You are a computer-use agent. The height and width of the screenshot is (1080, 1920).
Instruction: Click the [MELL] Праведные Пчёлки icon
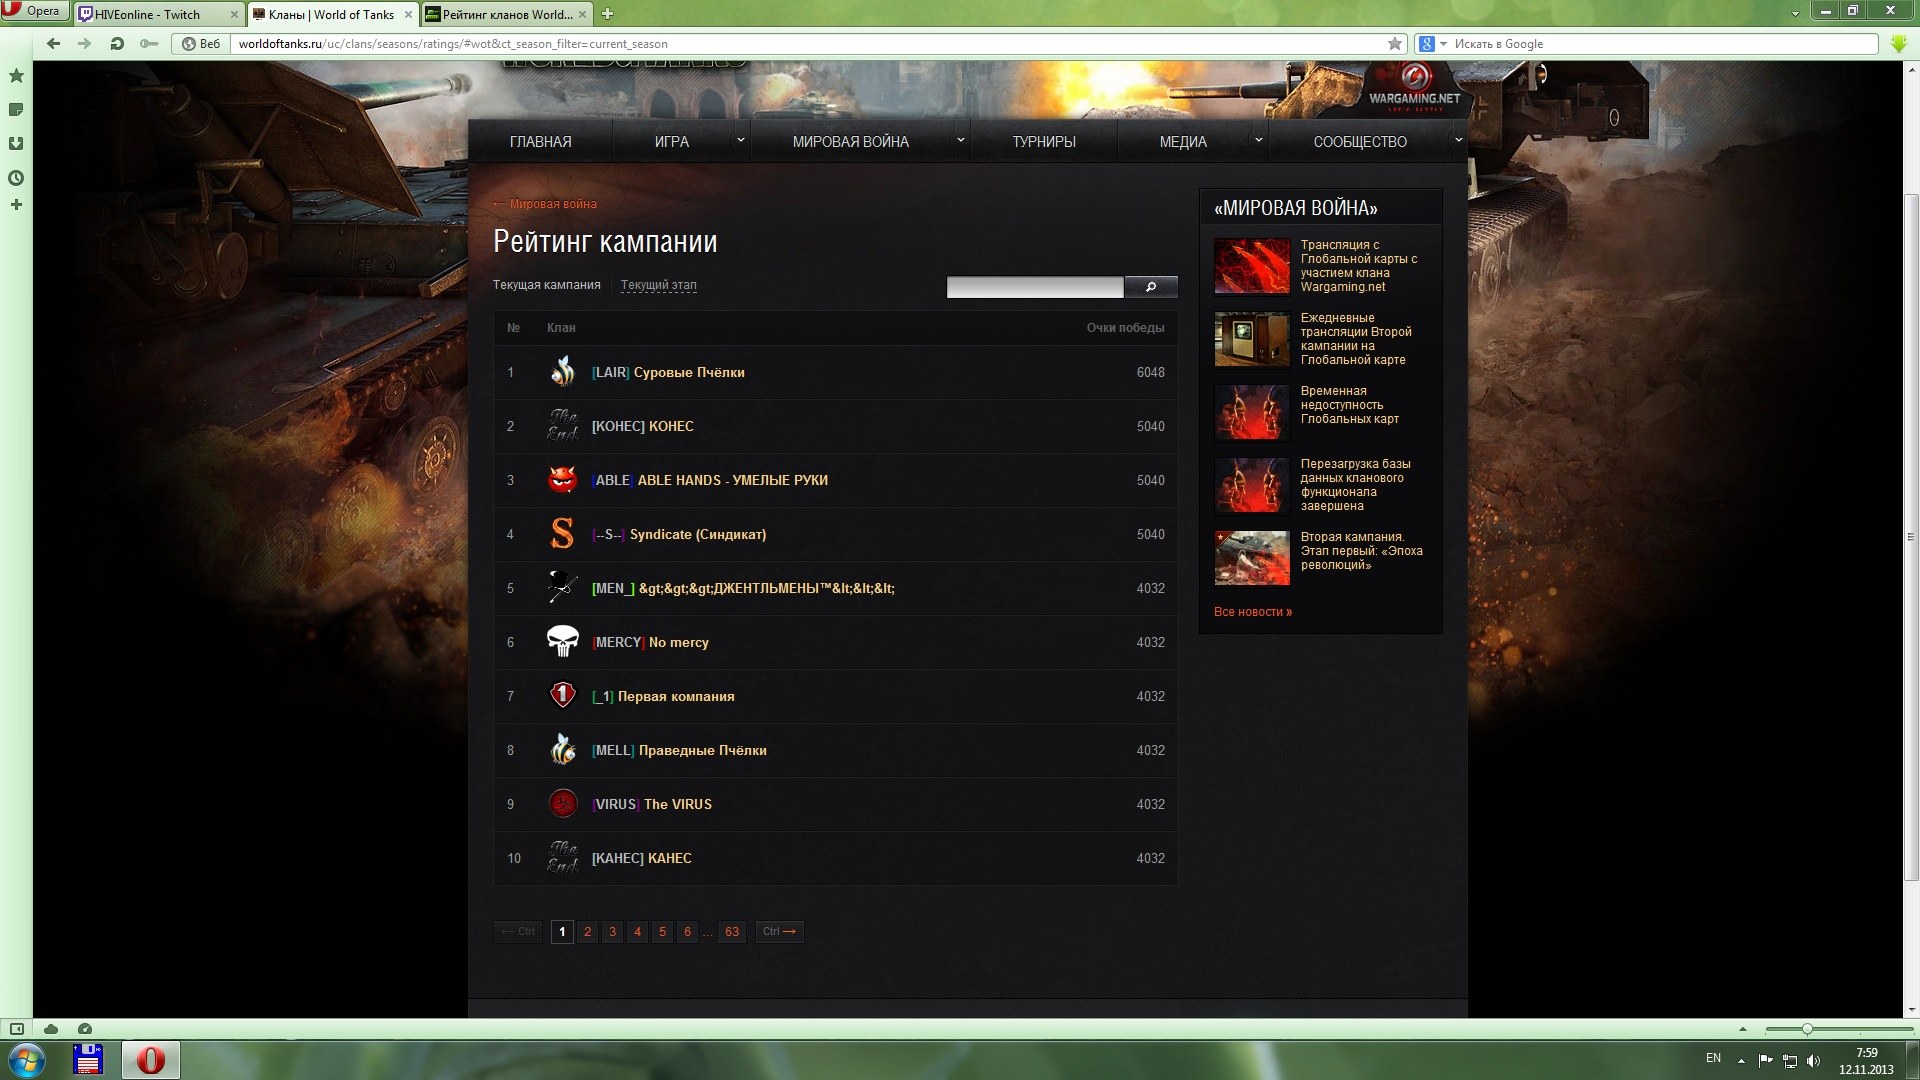[562, 749]
